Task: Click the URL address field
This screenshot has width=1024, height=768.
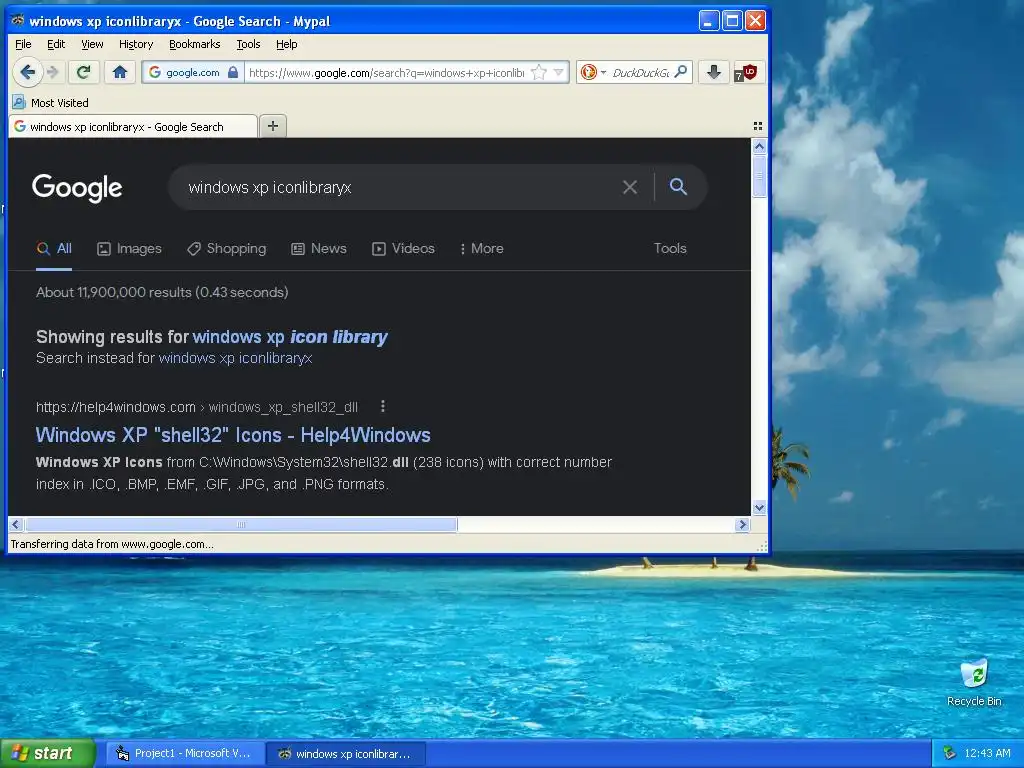Action: (387, 72)
